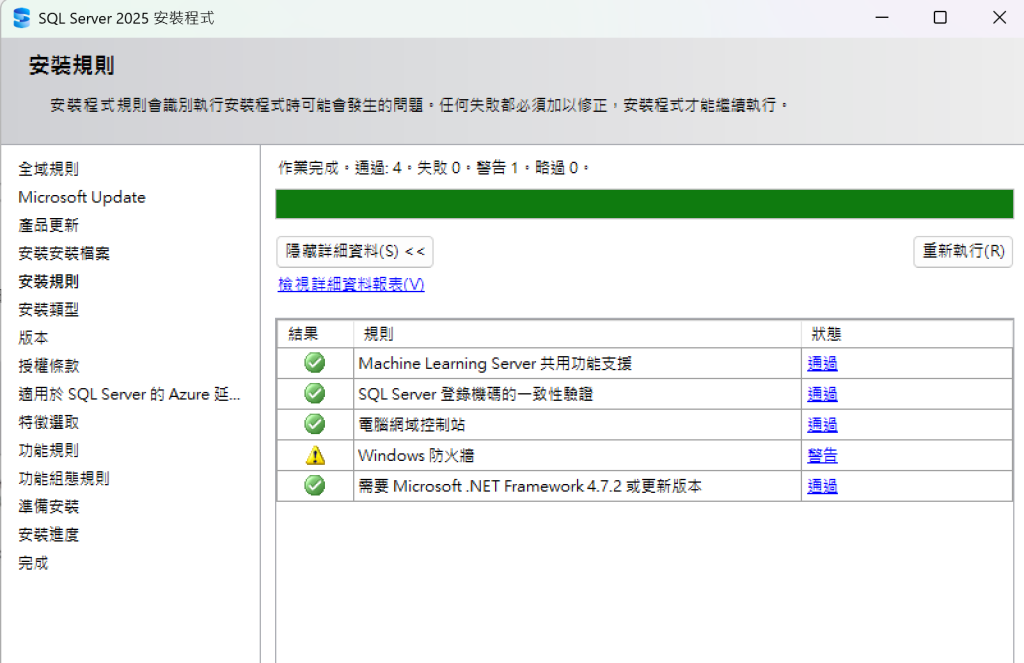Select 安裝類型 step in sidebar
The height and width of the screenshot is (663, 1024).
click(48, 310)
